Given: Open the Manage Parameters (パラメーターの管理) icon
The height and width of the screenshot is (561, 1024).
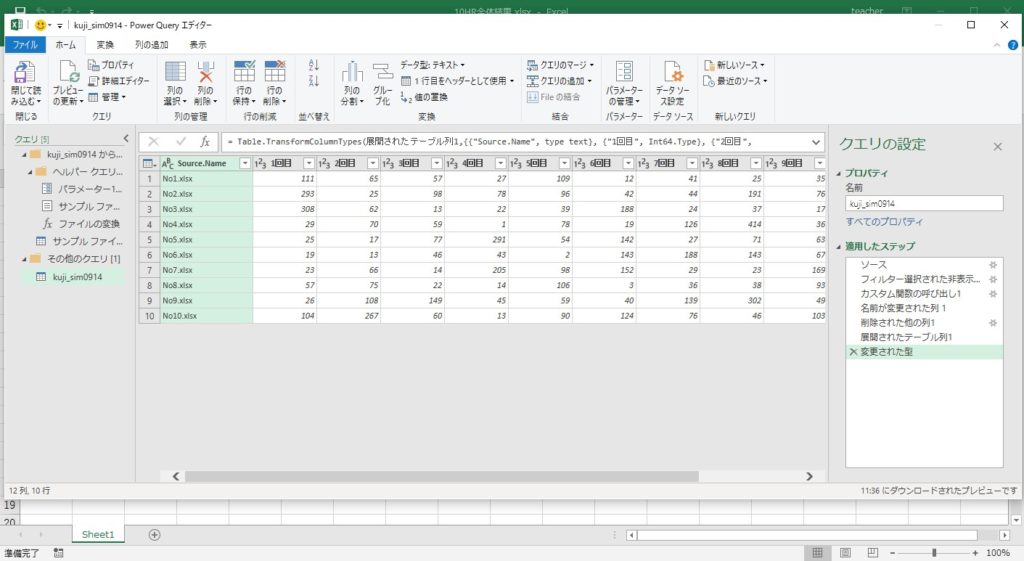Looking at the screenshot, I should point(624,72).
